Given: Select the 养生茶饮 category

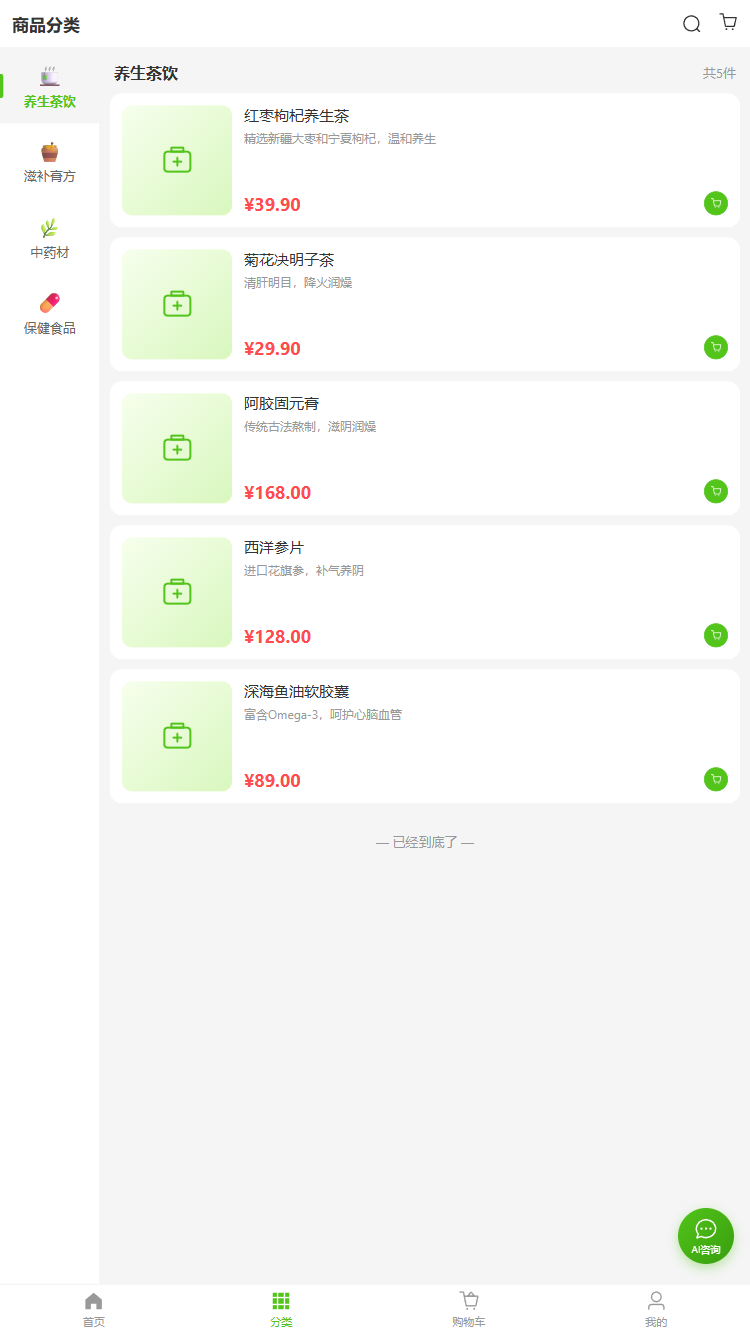Looking at the screenshot, I should coord(50,88).
